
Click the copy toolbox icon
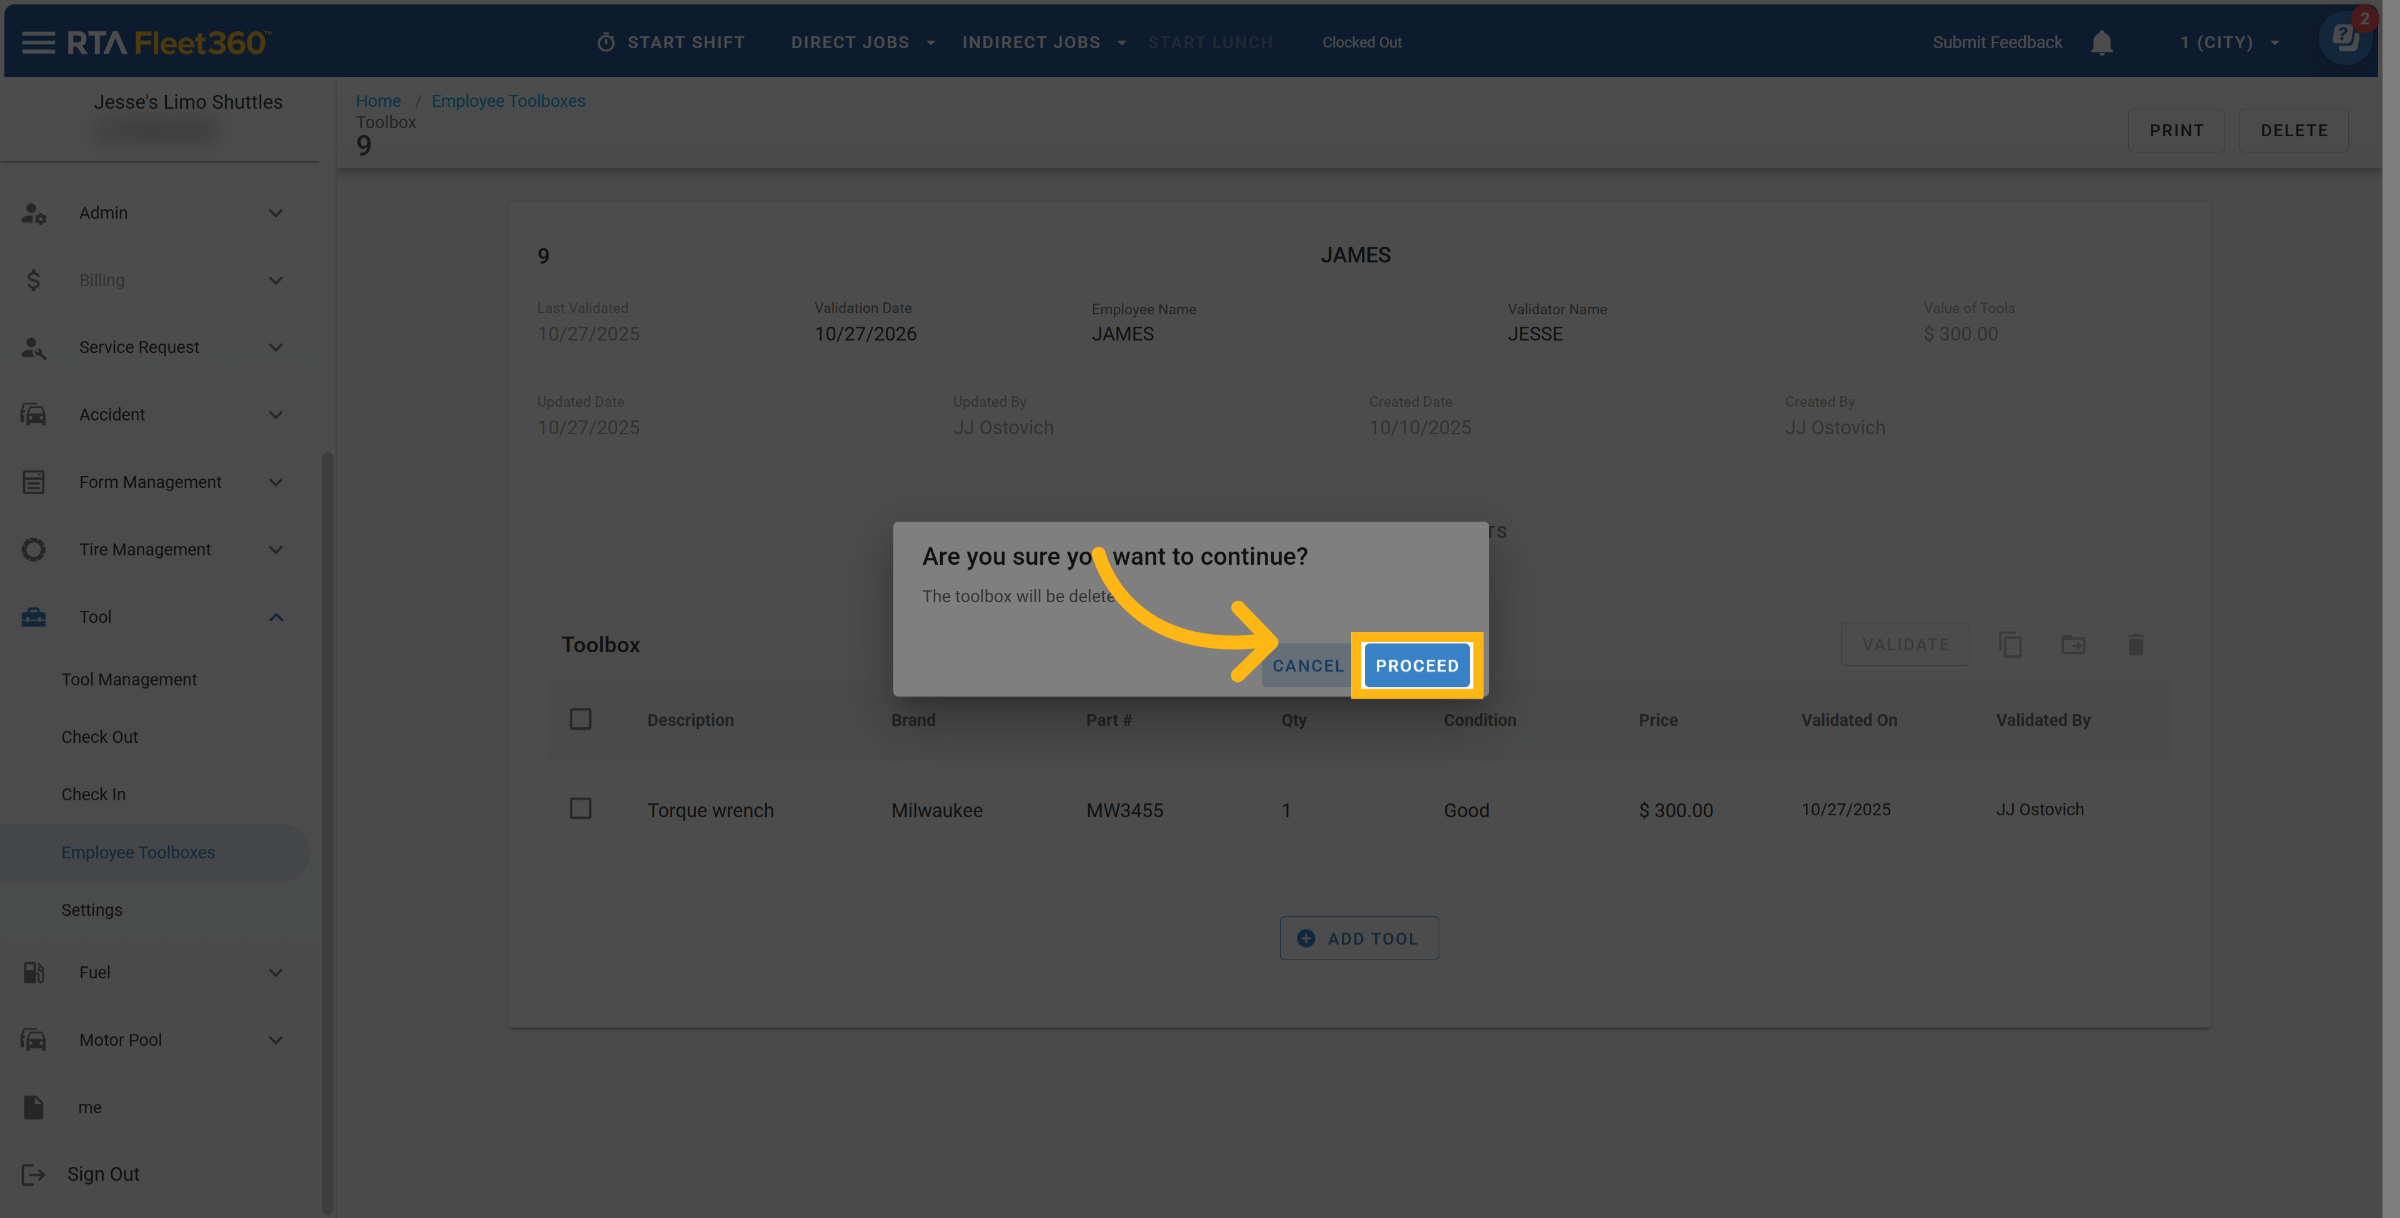2010,645
